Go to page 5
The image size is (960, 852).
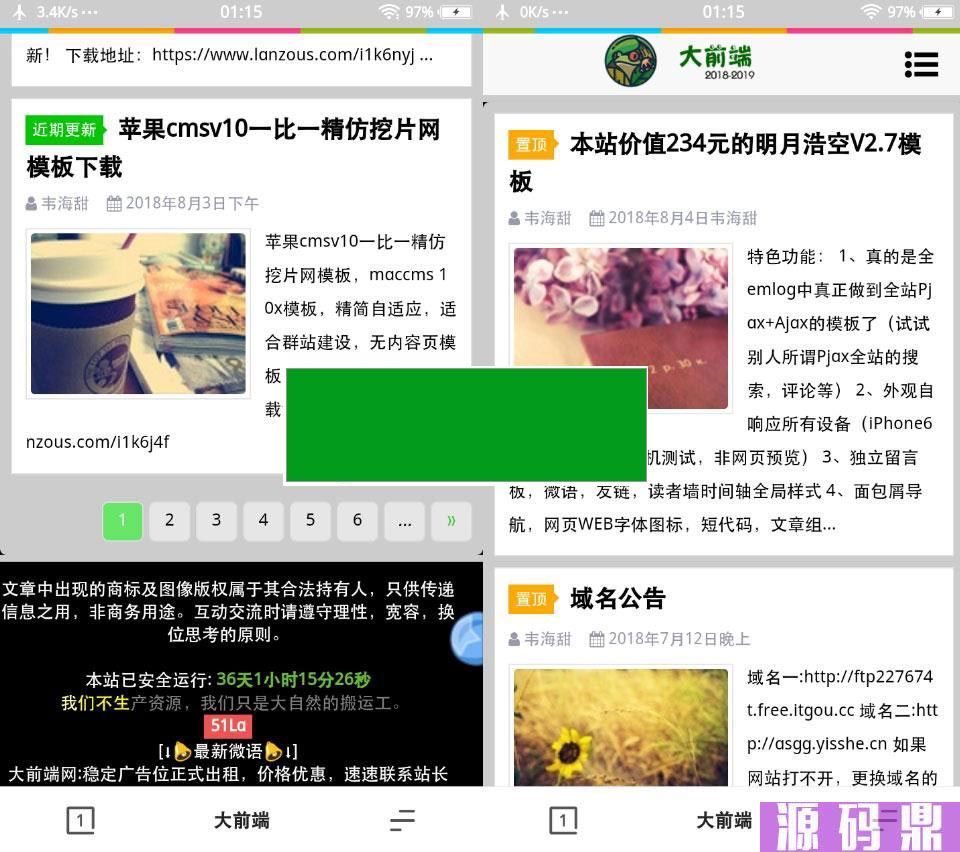pyautogui.click(x=310, y=521)
